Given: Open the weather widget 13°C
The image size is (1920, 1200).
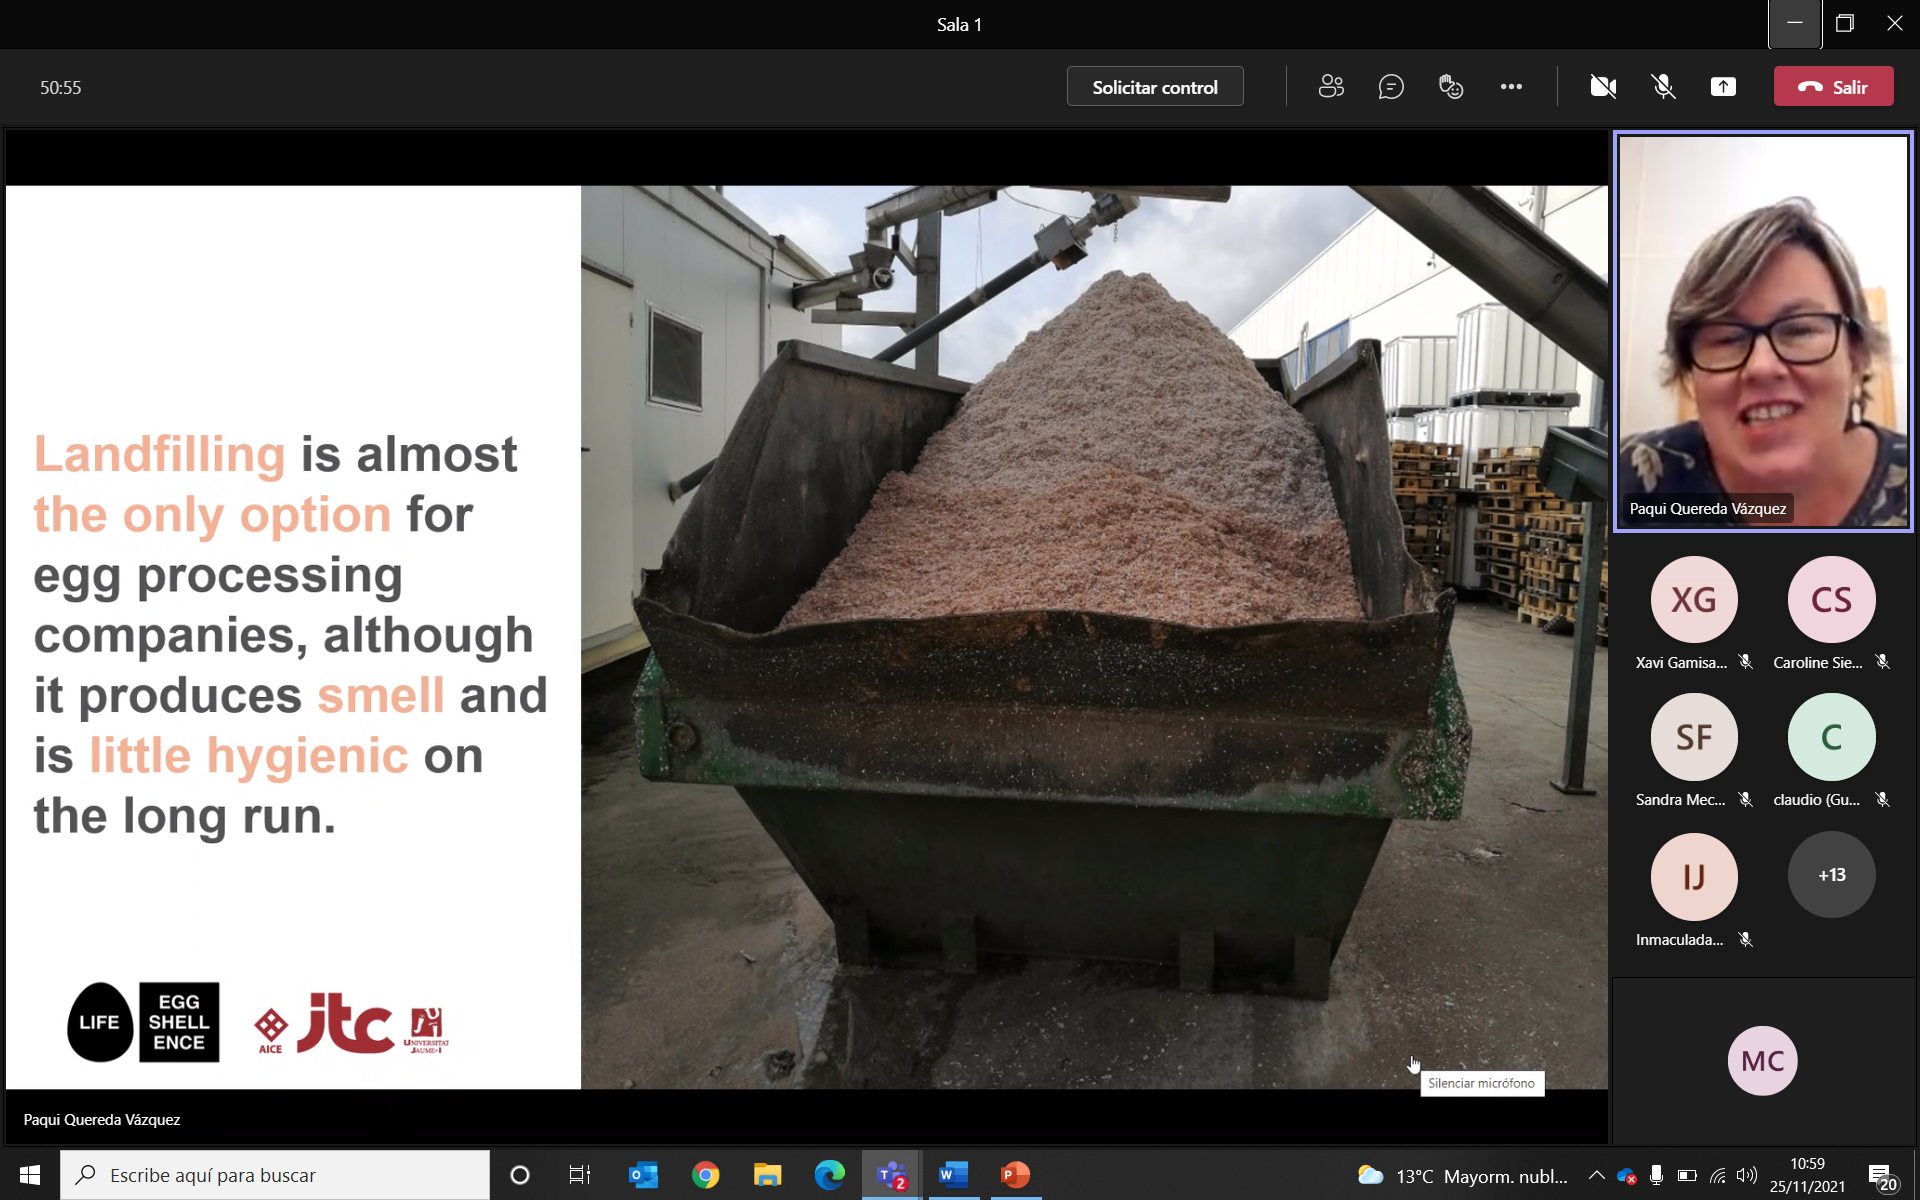Looking at the screenshot, I should coord(1461,1176).
